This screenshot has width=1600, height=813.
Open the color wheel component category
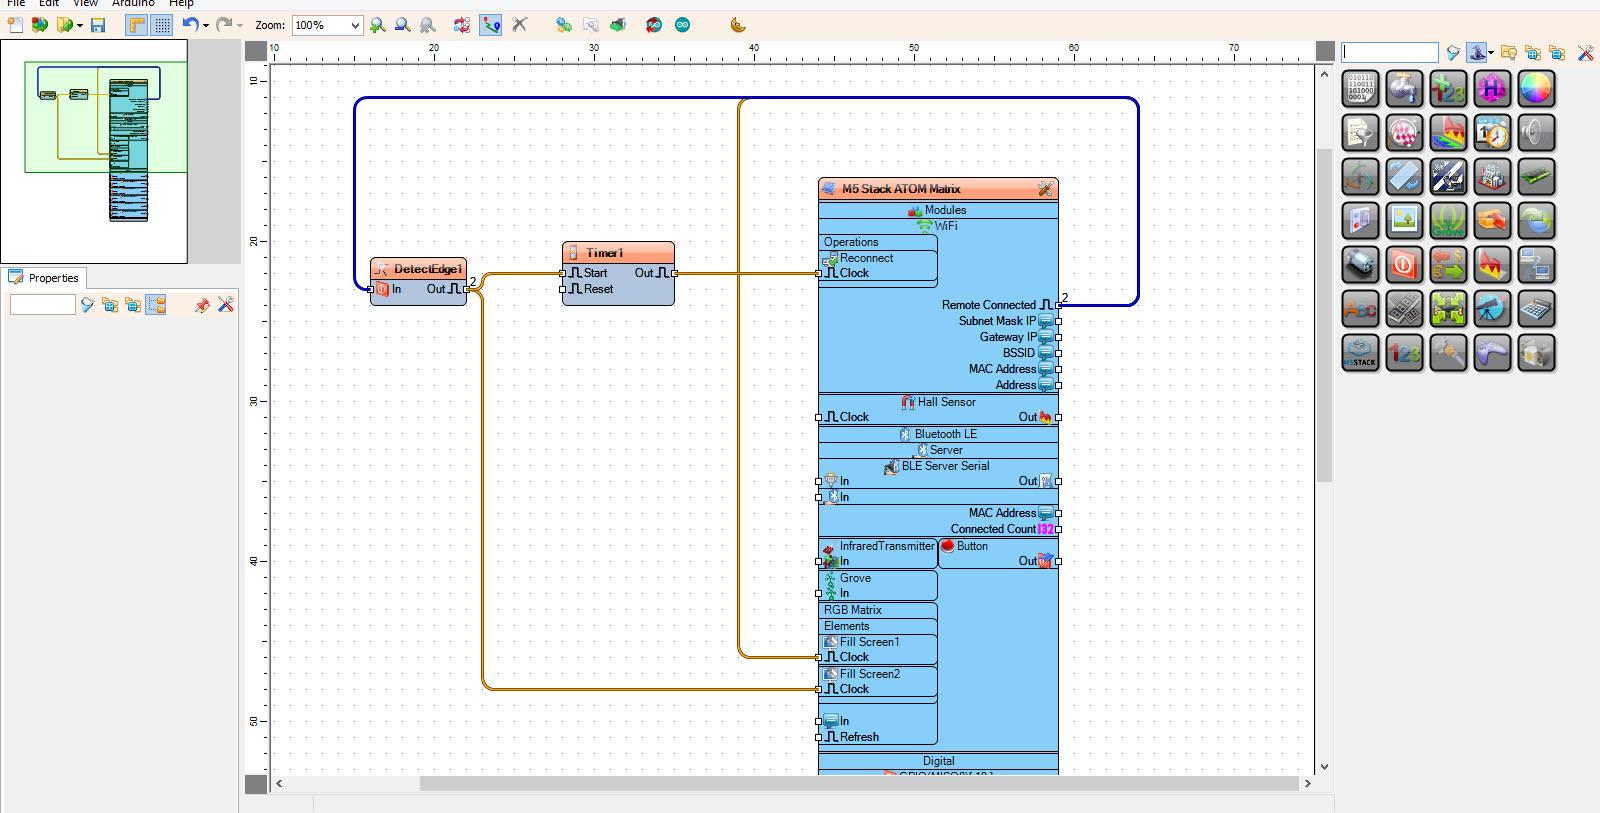tap(1536, 89)
